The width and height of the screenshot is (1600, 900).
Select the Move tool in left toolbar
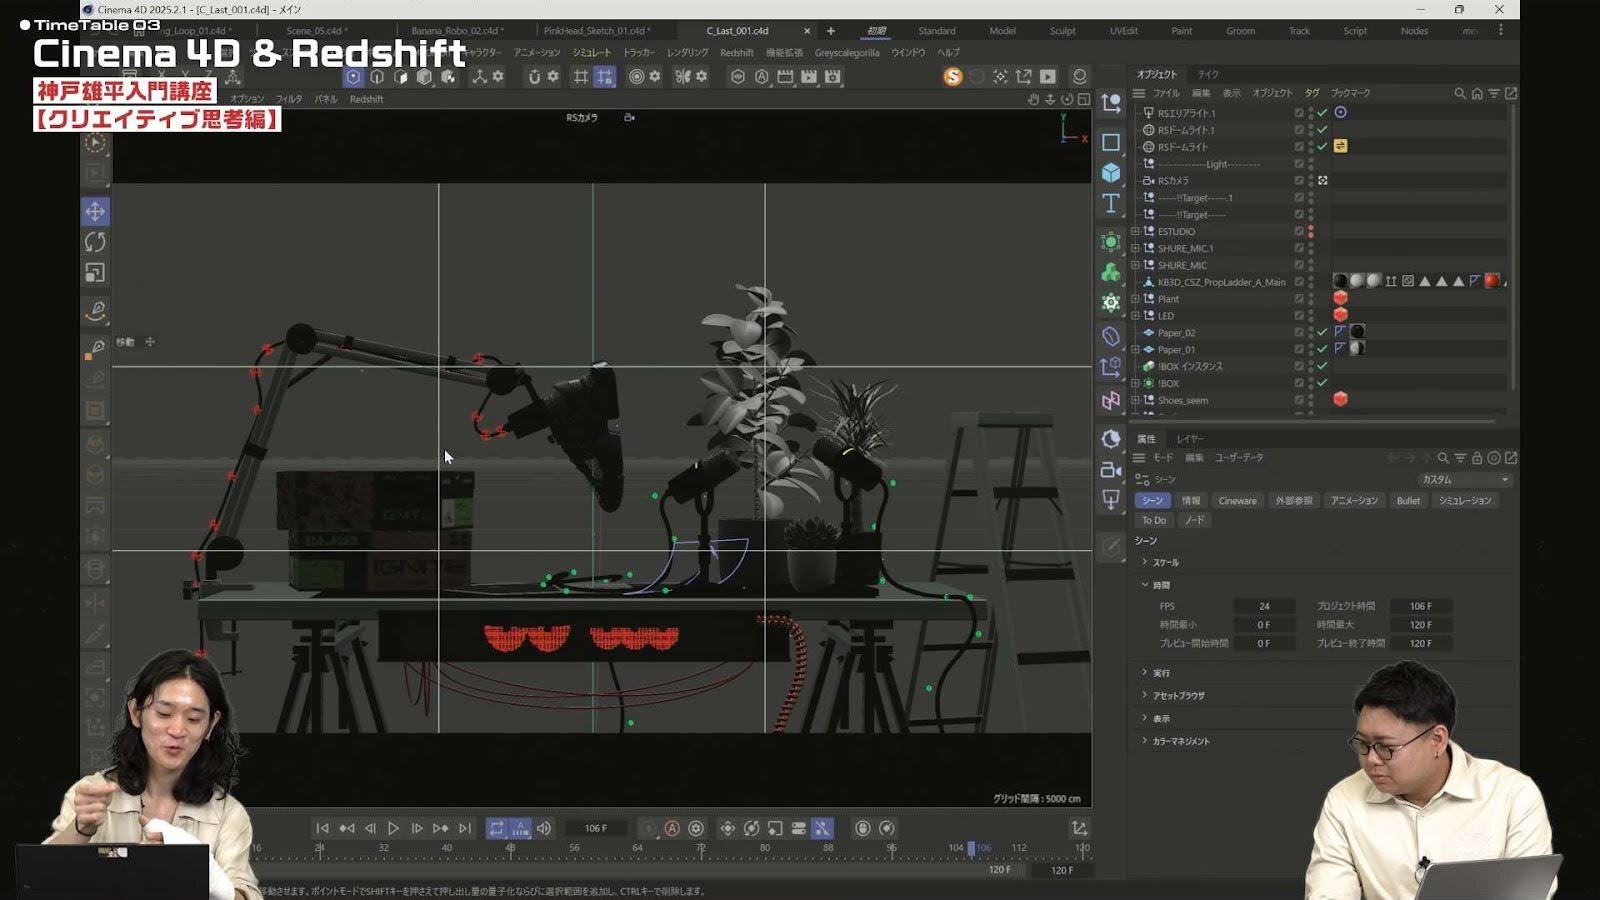coord(95,211)
